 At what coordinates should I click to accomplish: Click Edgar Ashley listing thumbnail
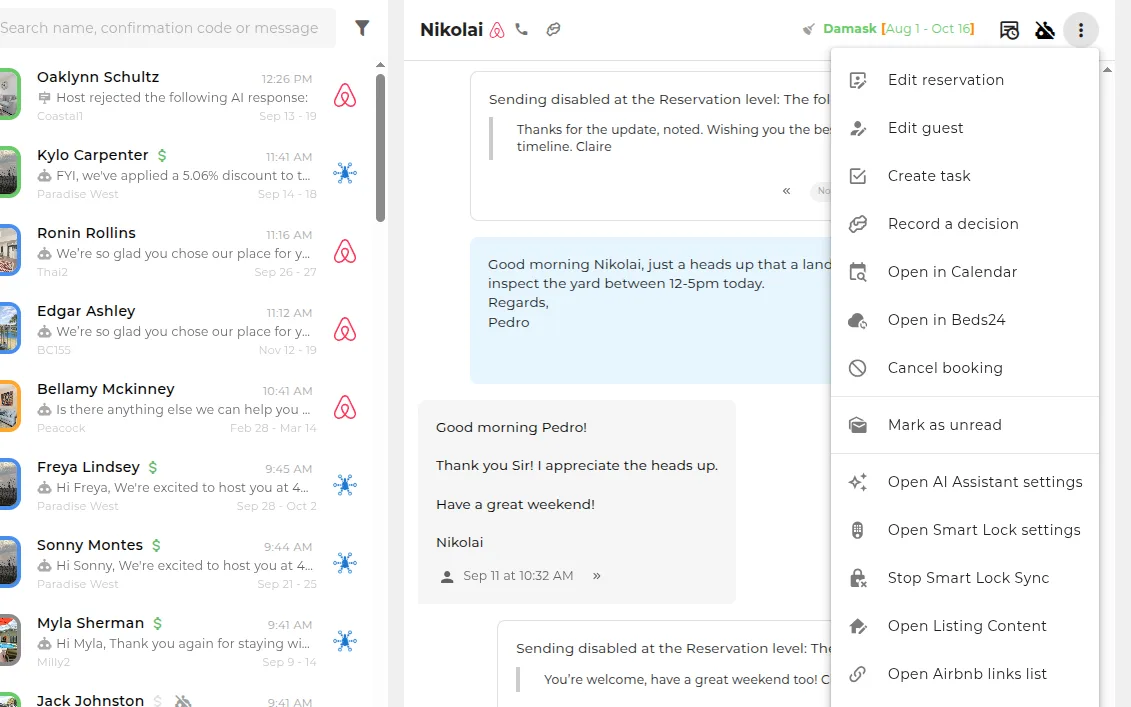click(x=9, y=328)
